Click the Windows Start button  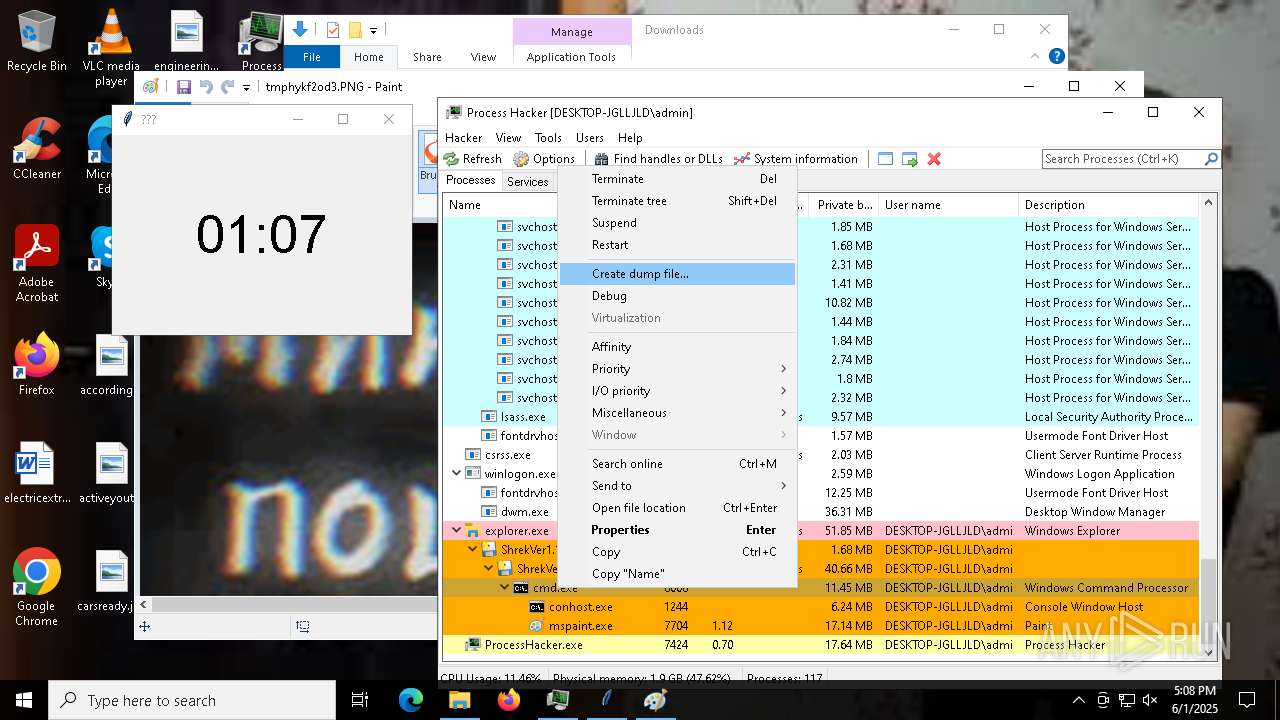click(24, 700)
